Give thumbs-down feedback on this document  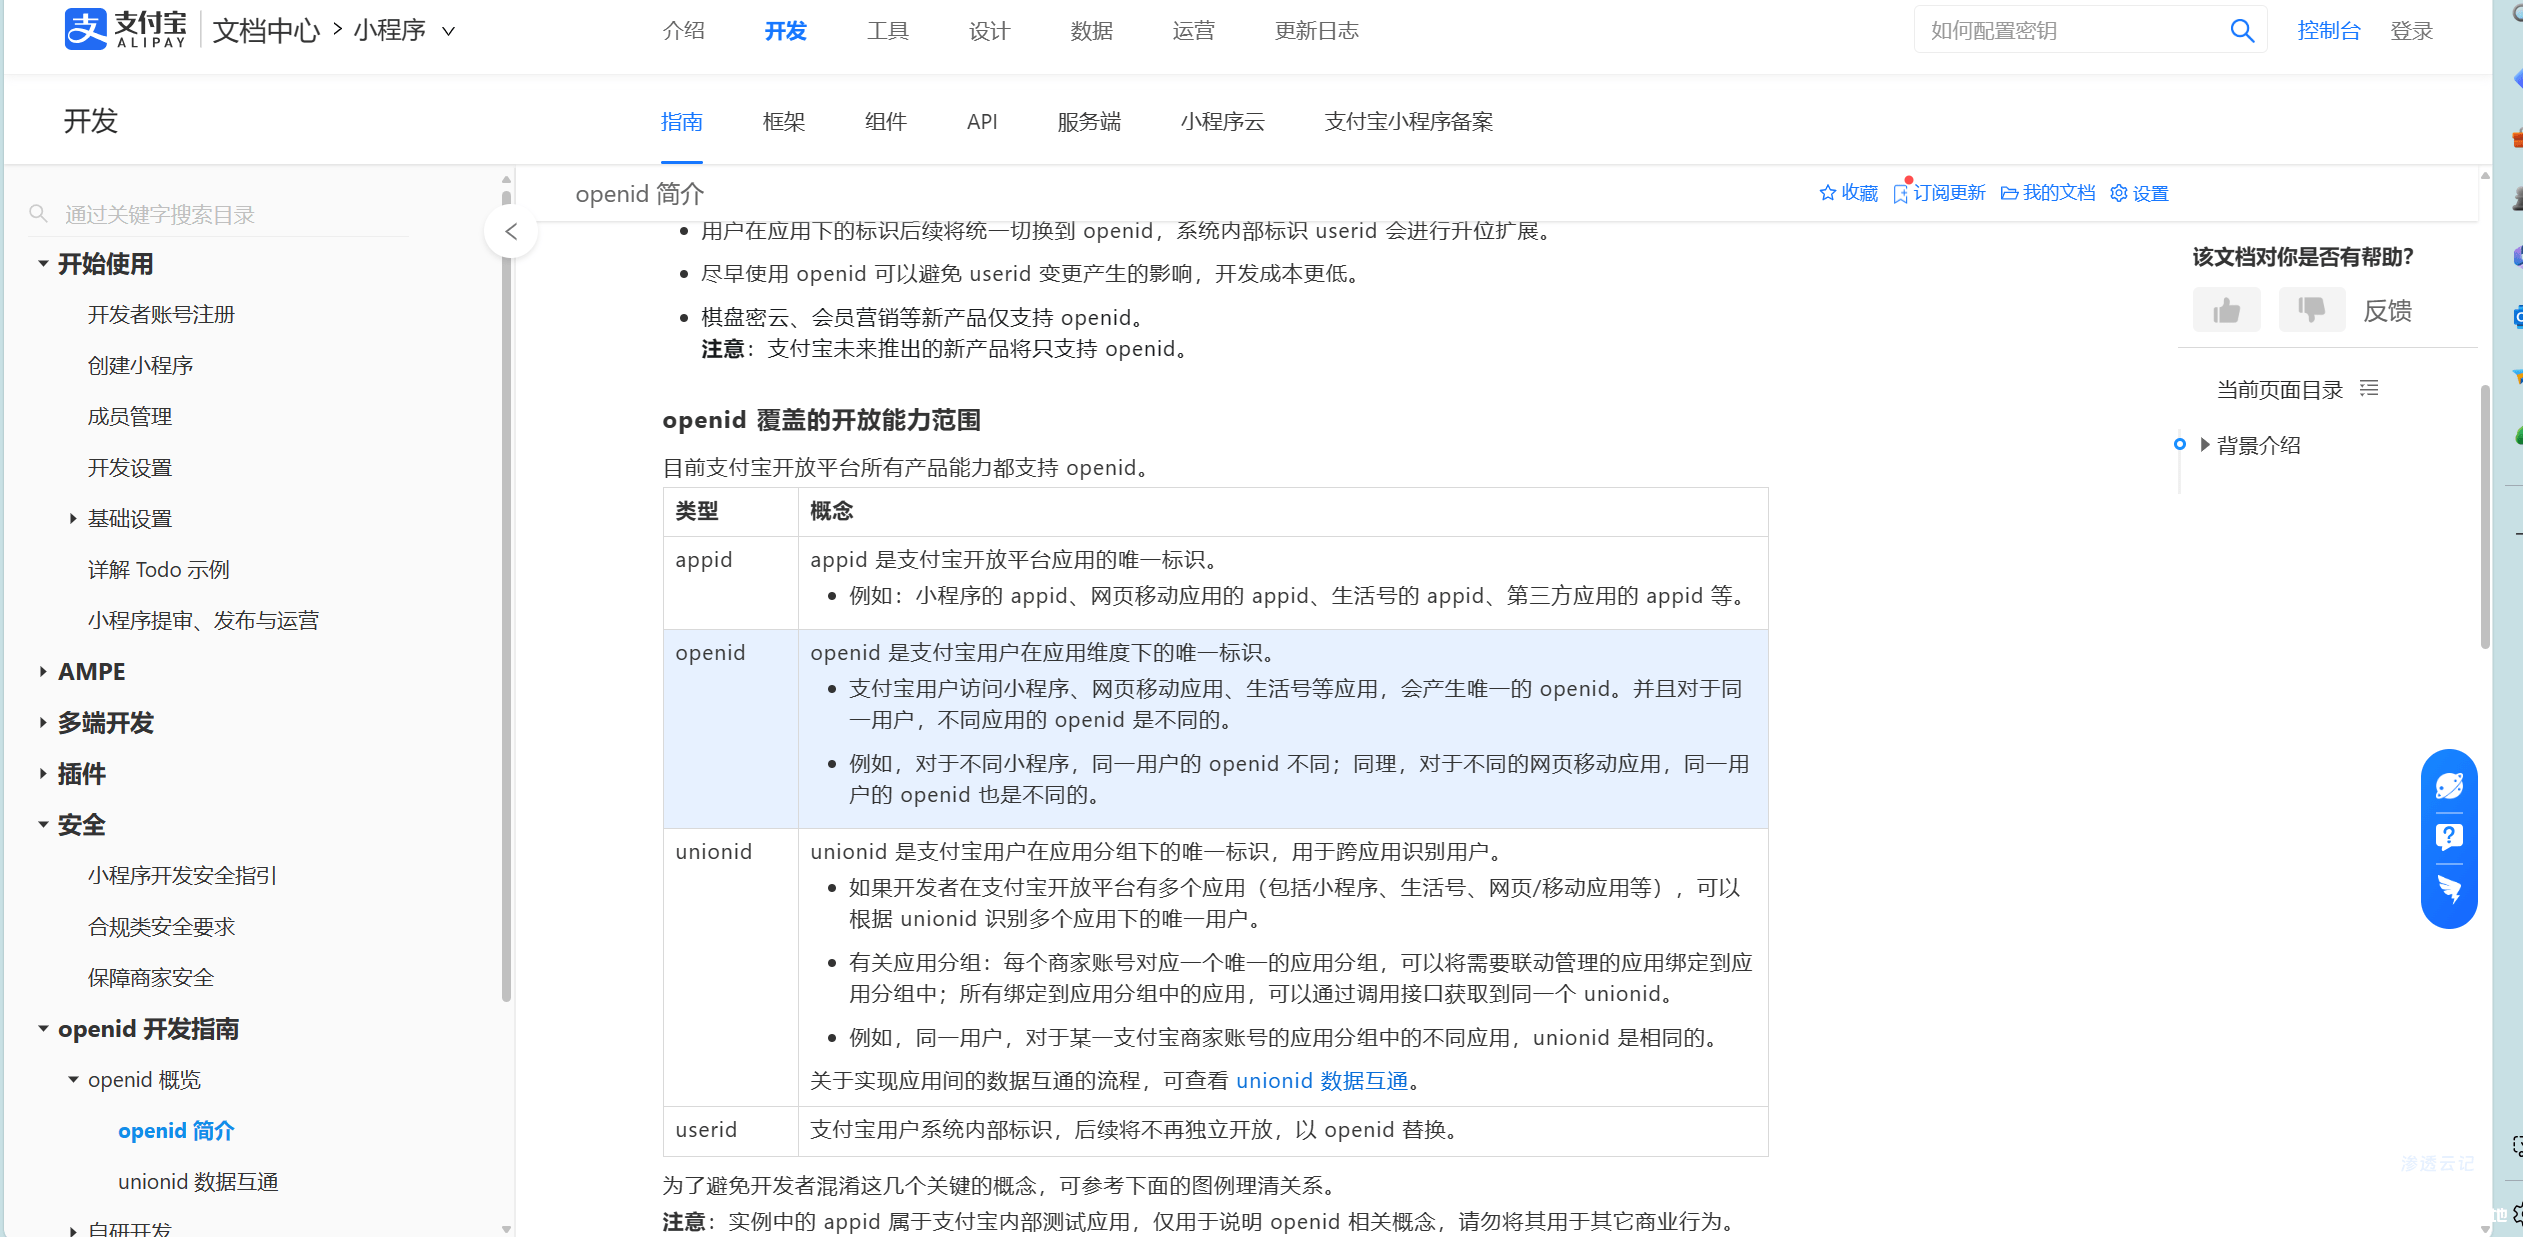(x=2311, y=309)
